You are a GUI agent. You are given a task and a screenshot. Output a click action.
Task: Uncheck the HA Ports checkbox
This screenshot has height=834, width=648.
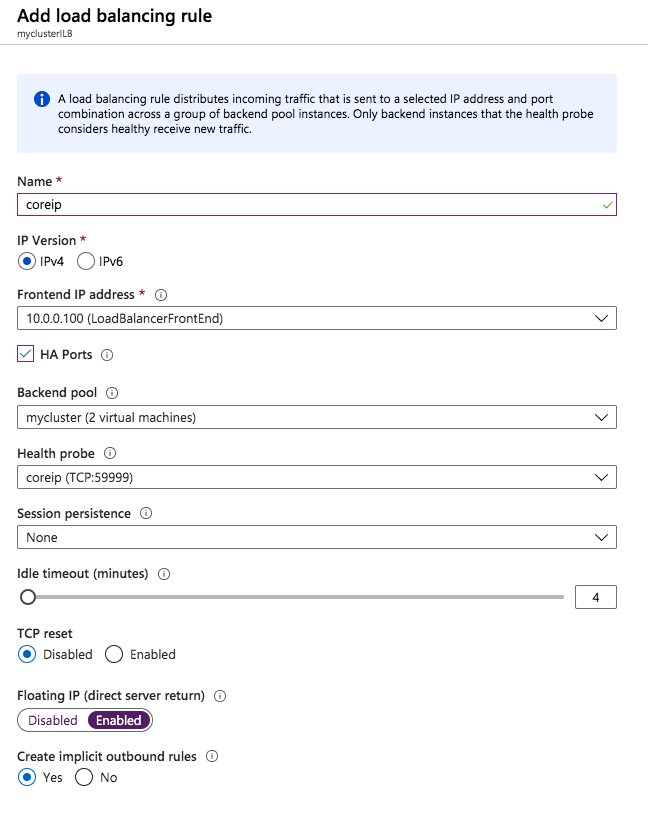coord(26,354)
